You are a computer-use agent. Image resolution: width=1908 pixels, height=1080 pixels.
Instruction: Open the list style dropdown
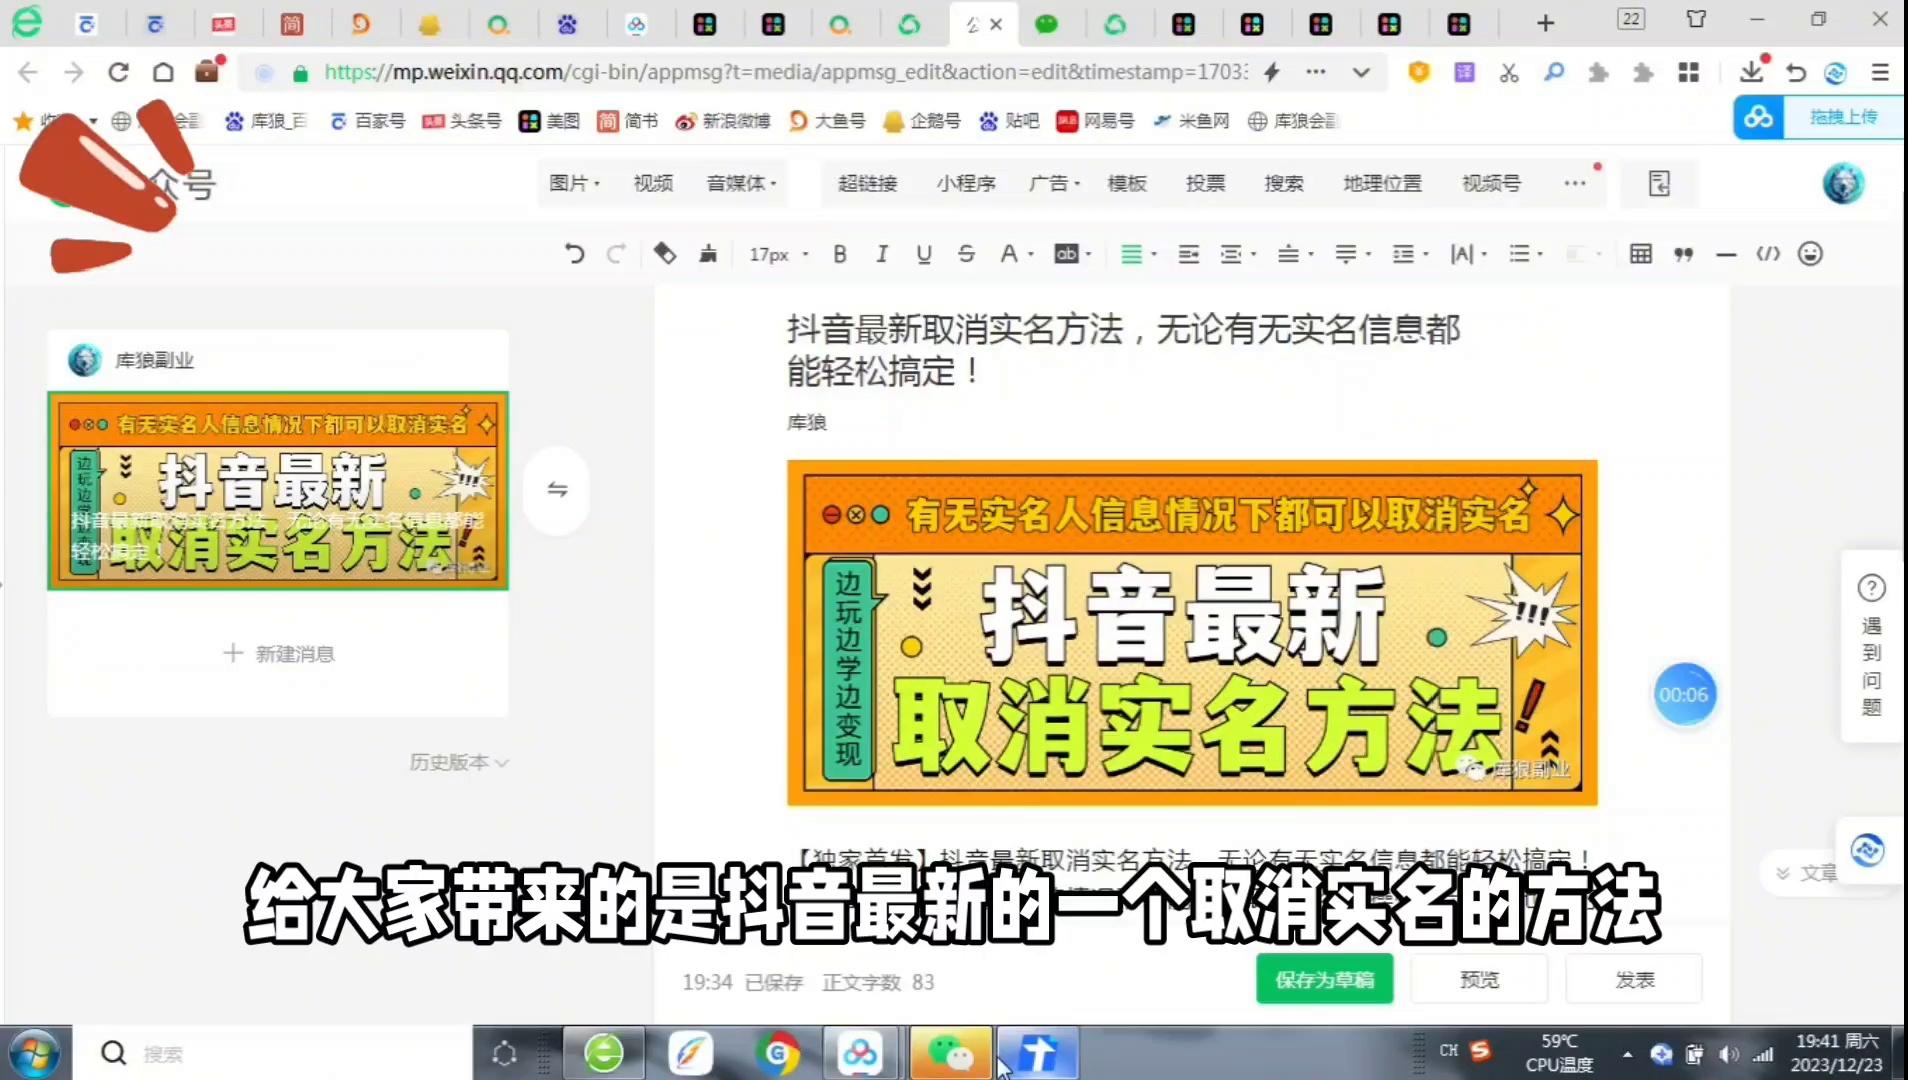pyautogui.click(x=1526, y=254)
